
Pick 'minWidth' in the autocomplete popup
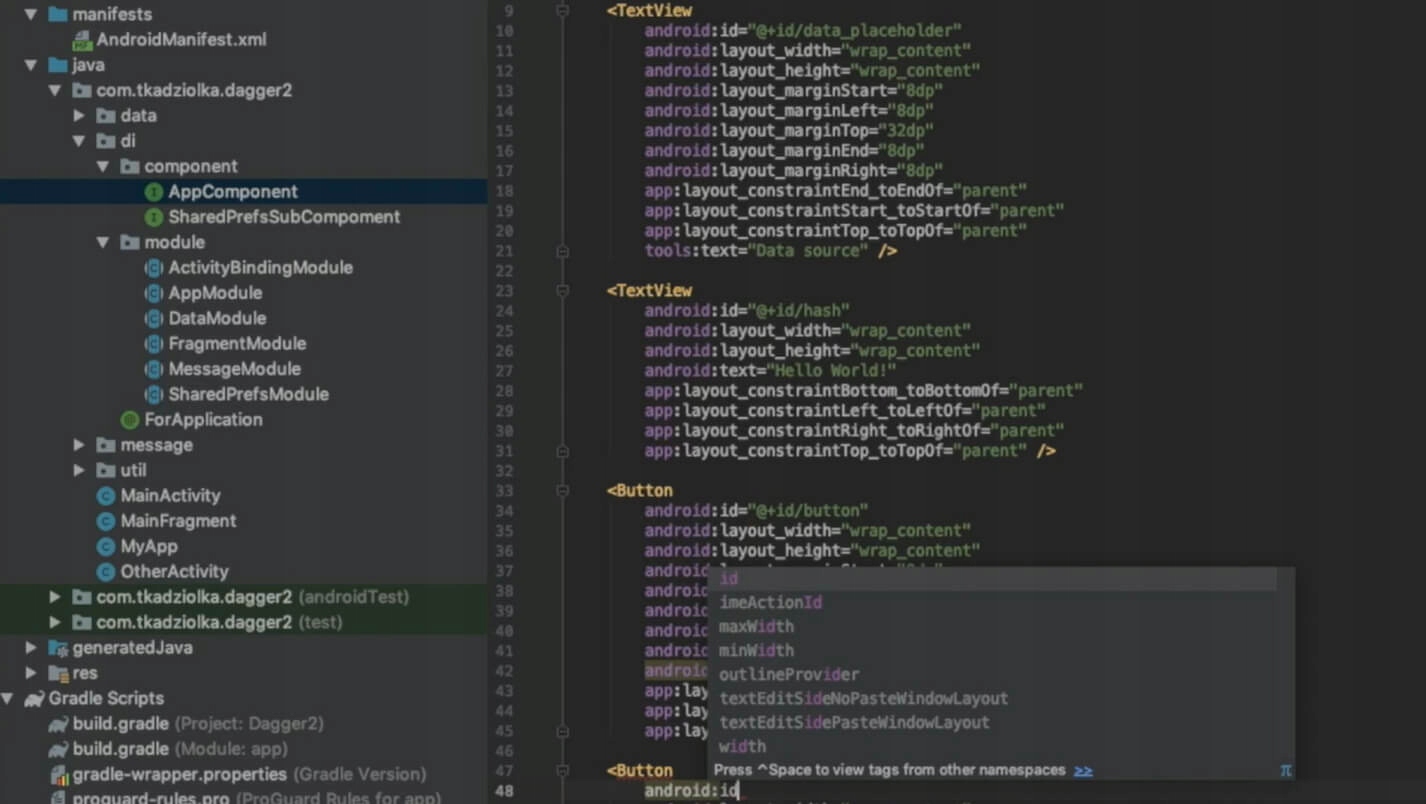pos(992,651)
